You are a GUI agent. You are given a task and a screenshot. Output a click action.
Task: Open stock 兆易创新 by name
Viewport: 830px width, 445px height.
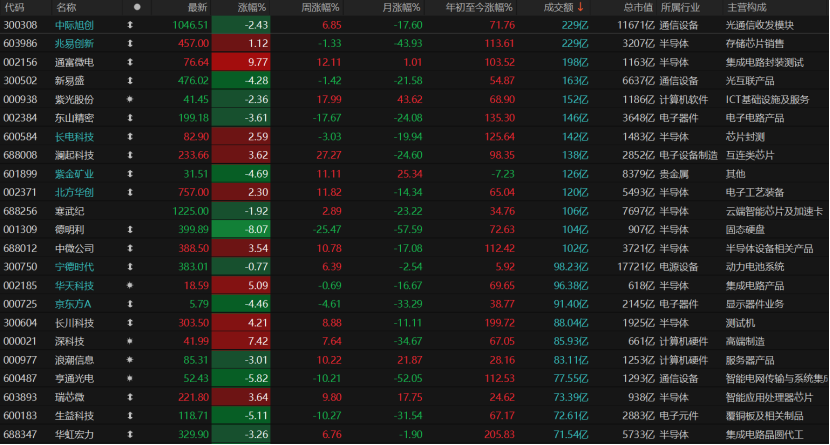(x=74, y=43)
